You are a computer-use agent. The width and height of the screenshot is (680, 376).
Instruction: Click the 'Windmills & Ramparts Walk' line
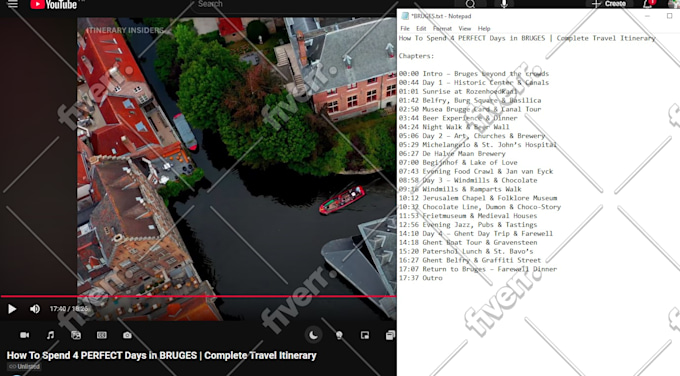[460, 189]
